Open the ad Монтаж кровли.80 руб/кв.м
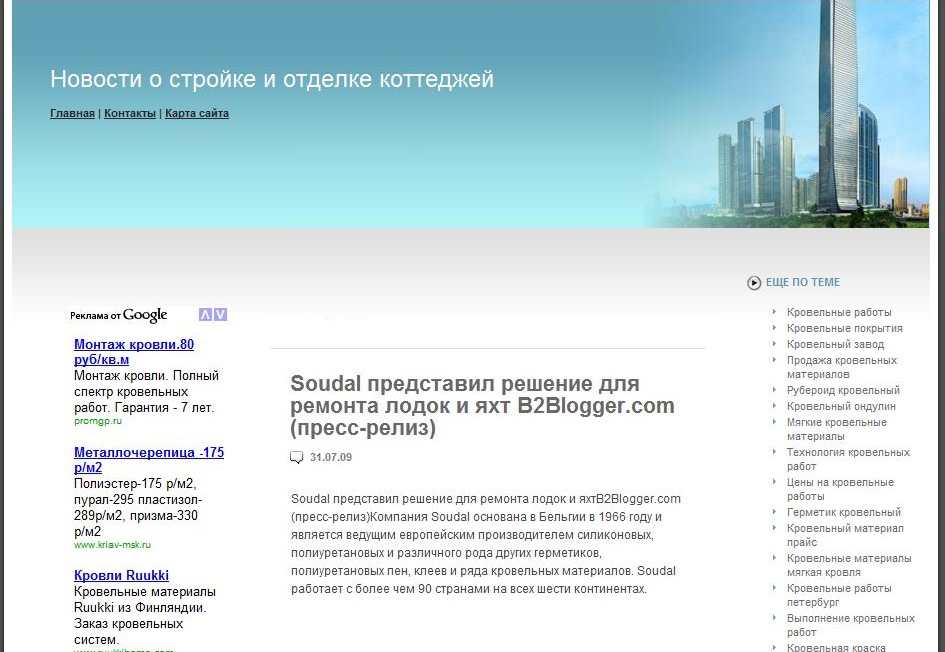The image size is (945, 652). (134, 352)
